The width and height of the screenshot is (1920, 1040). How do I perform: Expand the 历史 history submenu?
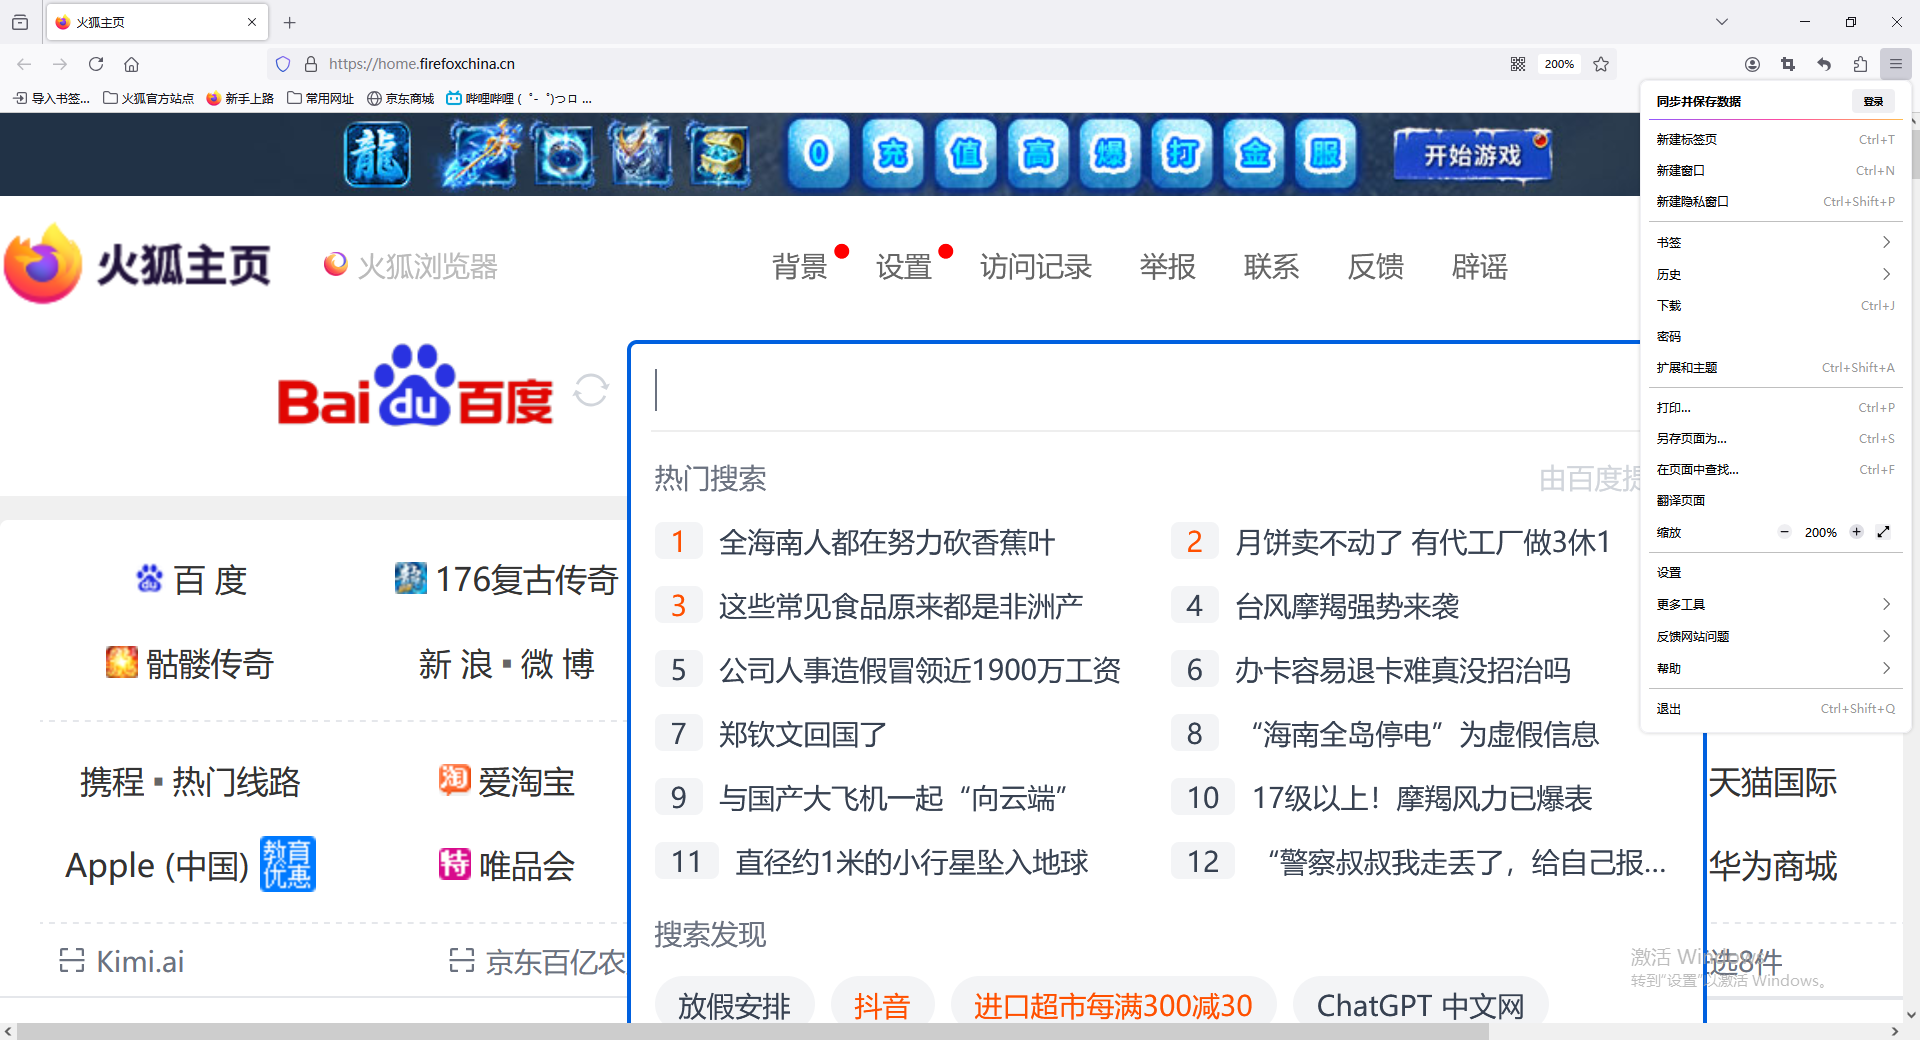point(1775,274)
